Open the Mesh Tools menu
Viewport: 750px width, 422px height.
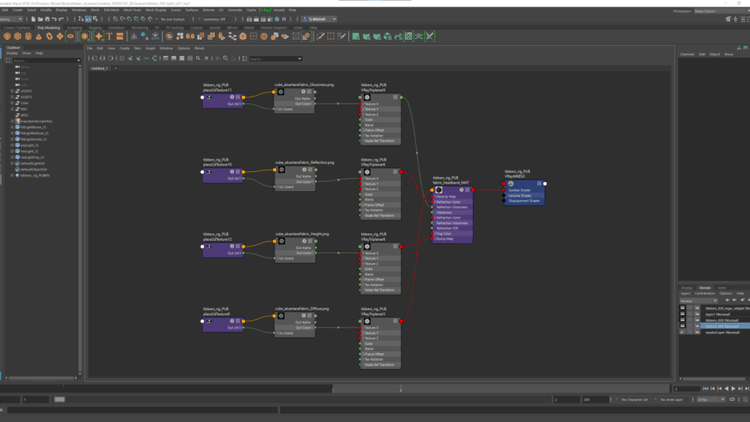(132, 10)
